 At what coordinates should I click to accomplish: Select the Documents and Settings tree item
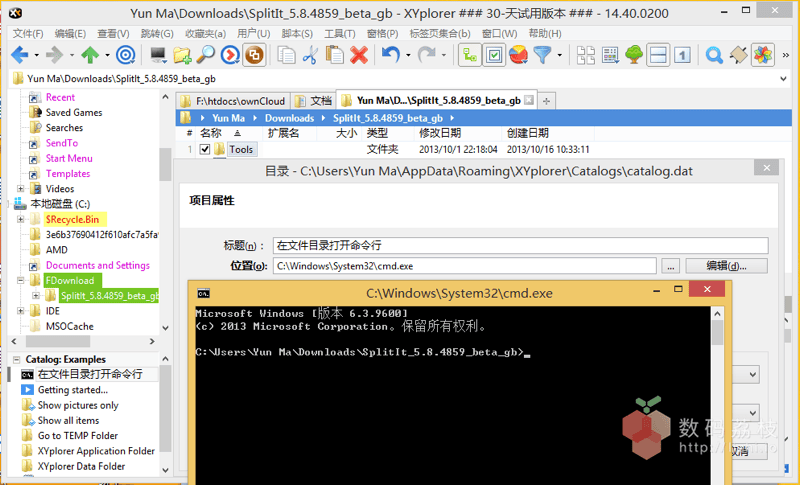[97, 265]
